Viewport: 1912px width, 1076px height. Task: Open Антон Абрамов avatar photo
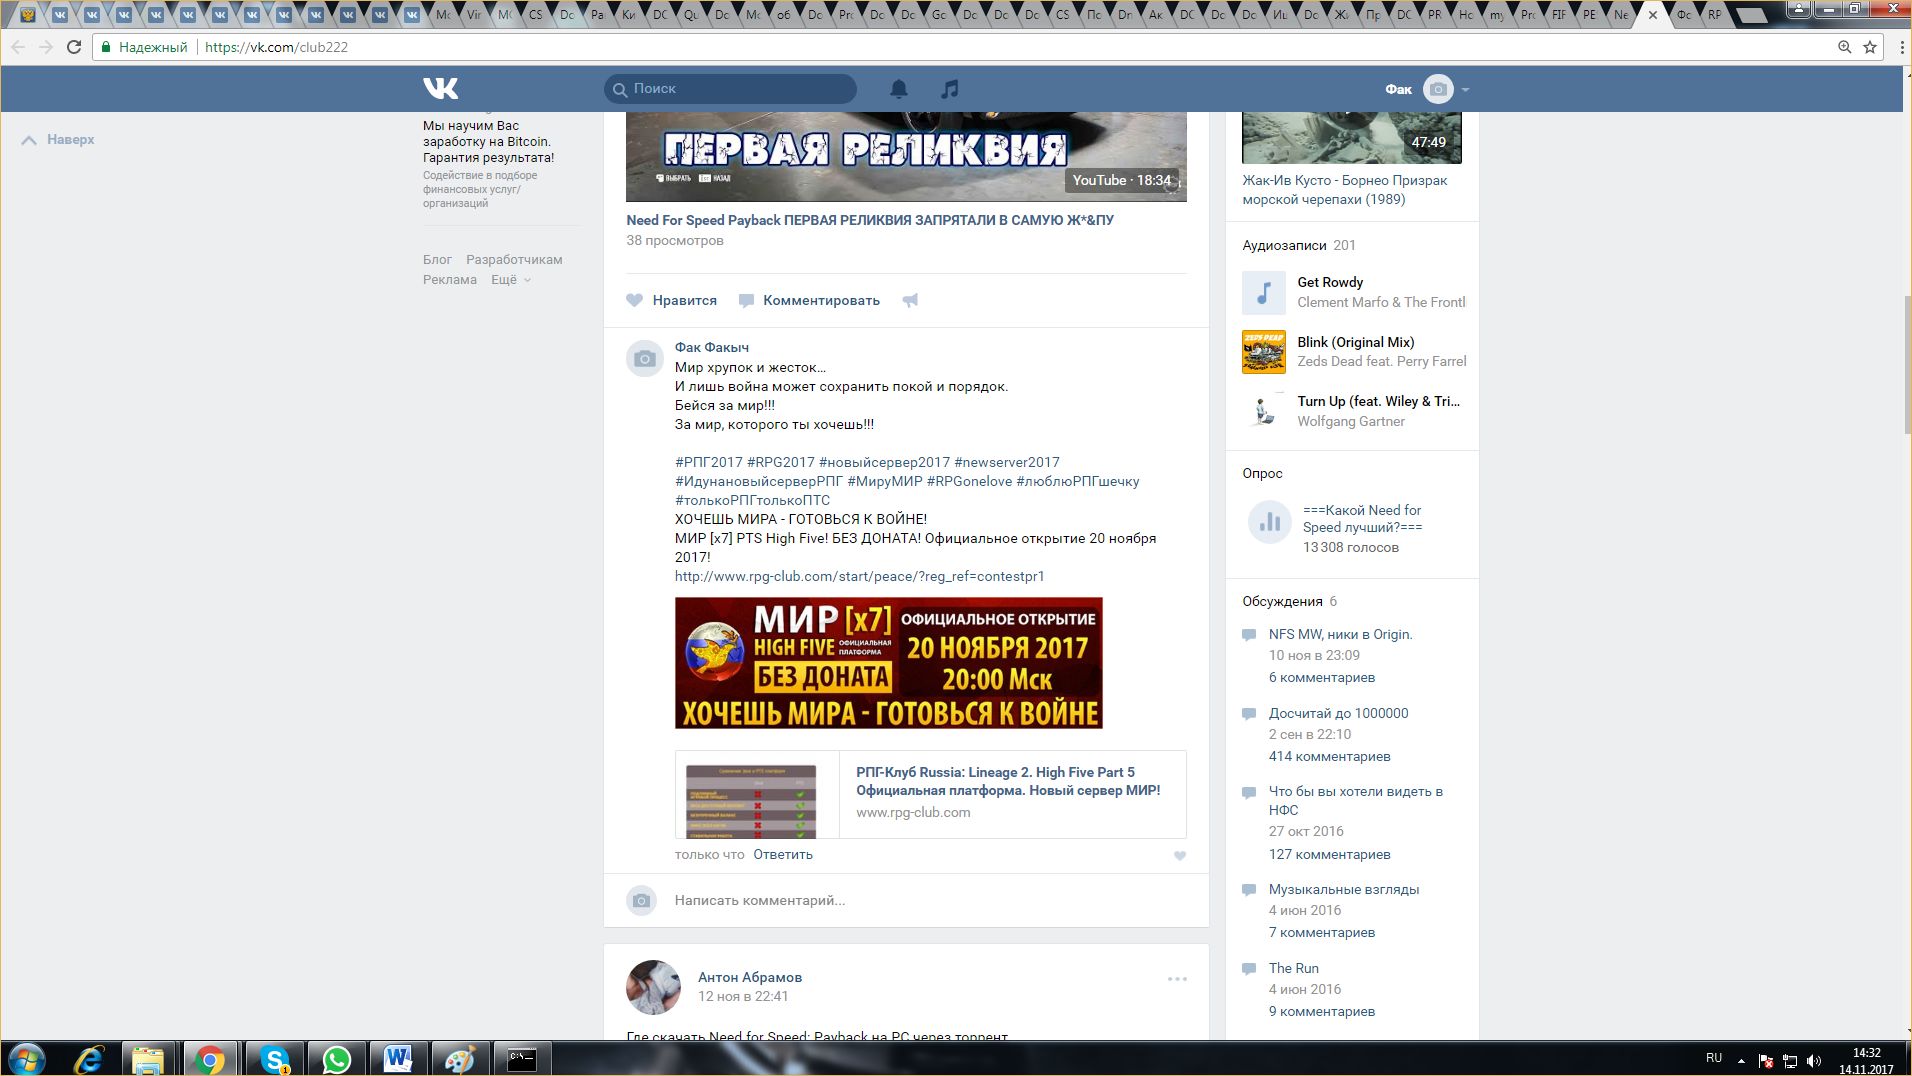[x=653, y=987]
